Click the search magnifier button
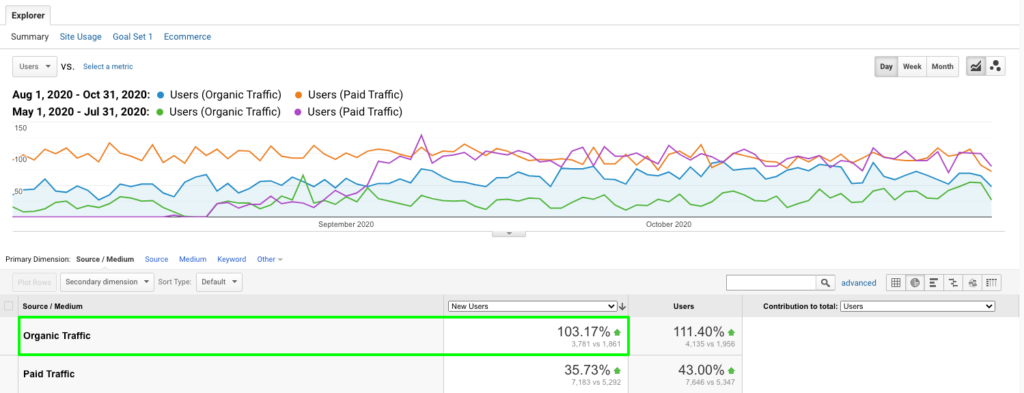Screen dimensions: 1024x393 [x=825, y=283]
